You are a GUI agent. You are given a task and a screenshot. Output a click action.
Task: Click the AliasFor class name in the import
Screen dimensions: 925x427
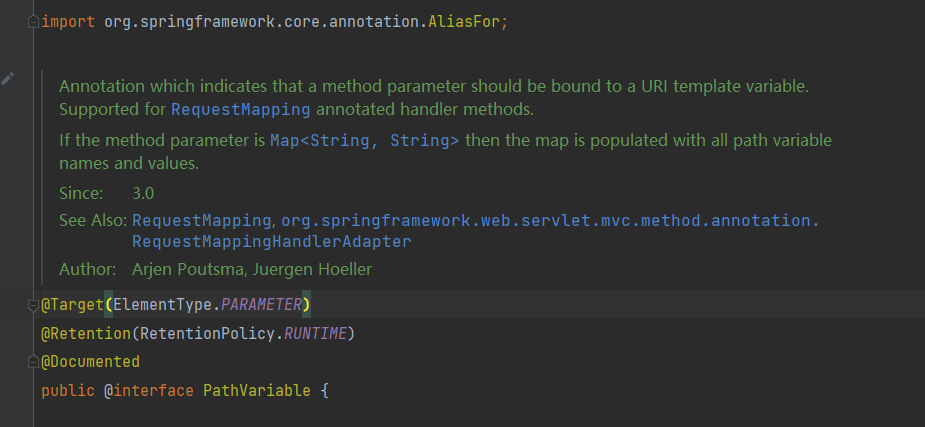(x=464, y=22)
